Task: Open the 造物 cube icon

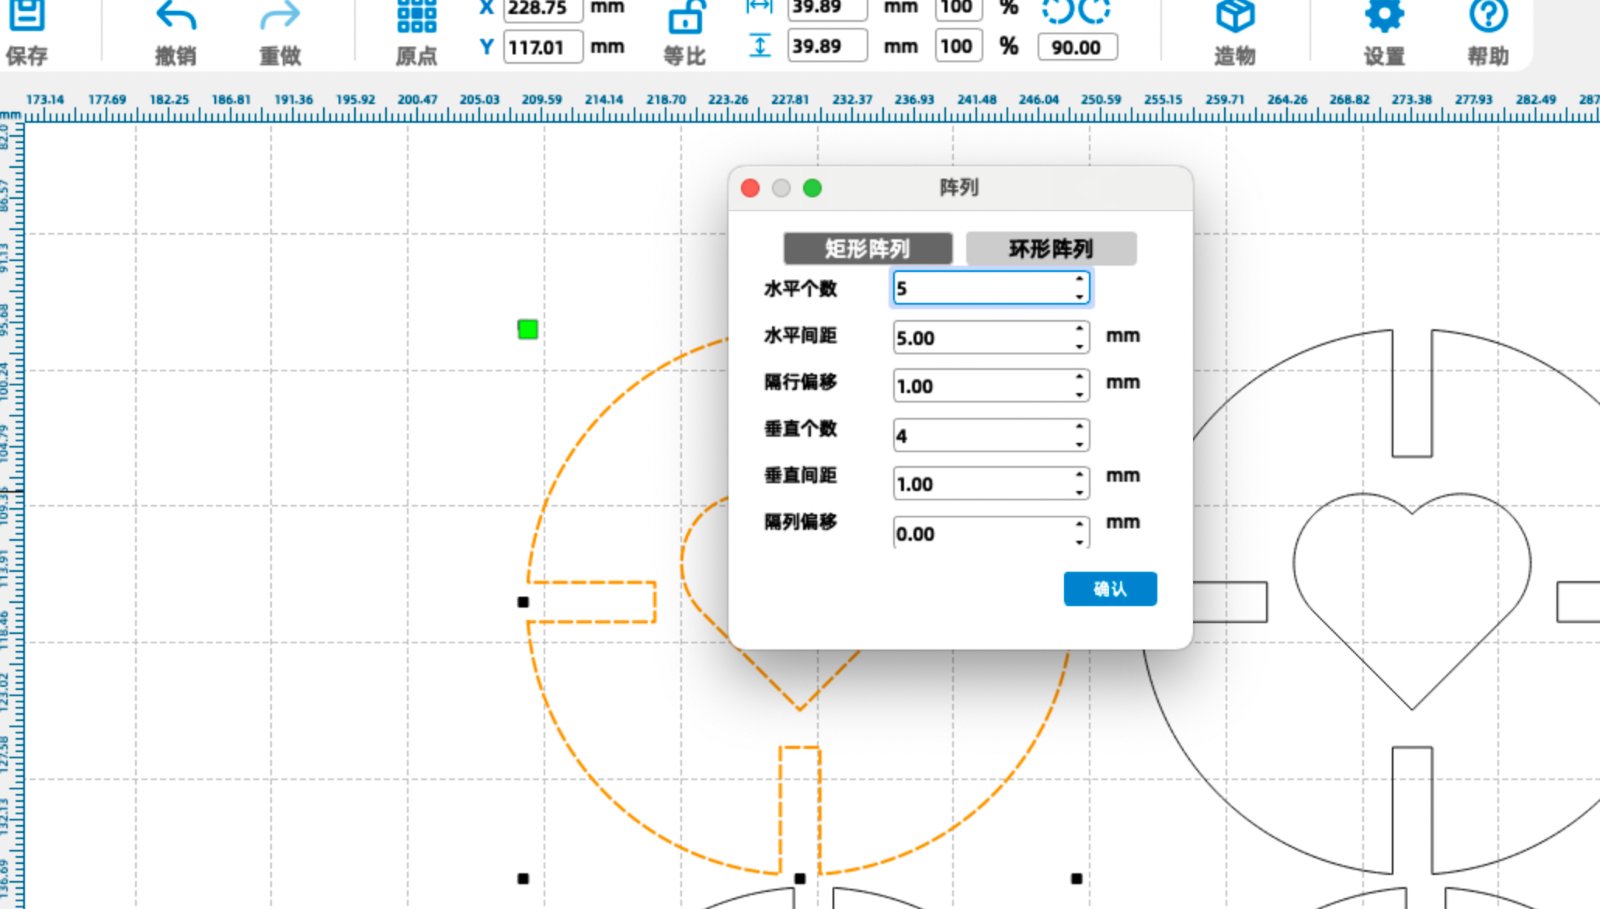Action: 1235,16
